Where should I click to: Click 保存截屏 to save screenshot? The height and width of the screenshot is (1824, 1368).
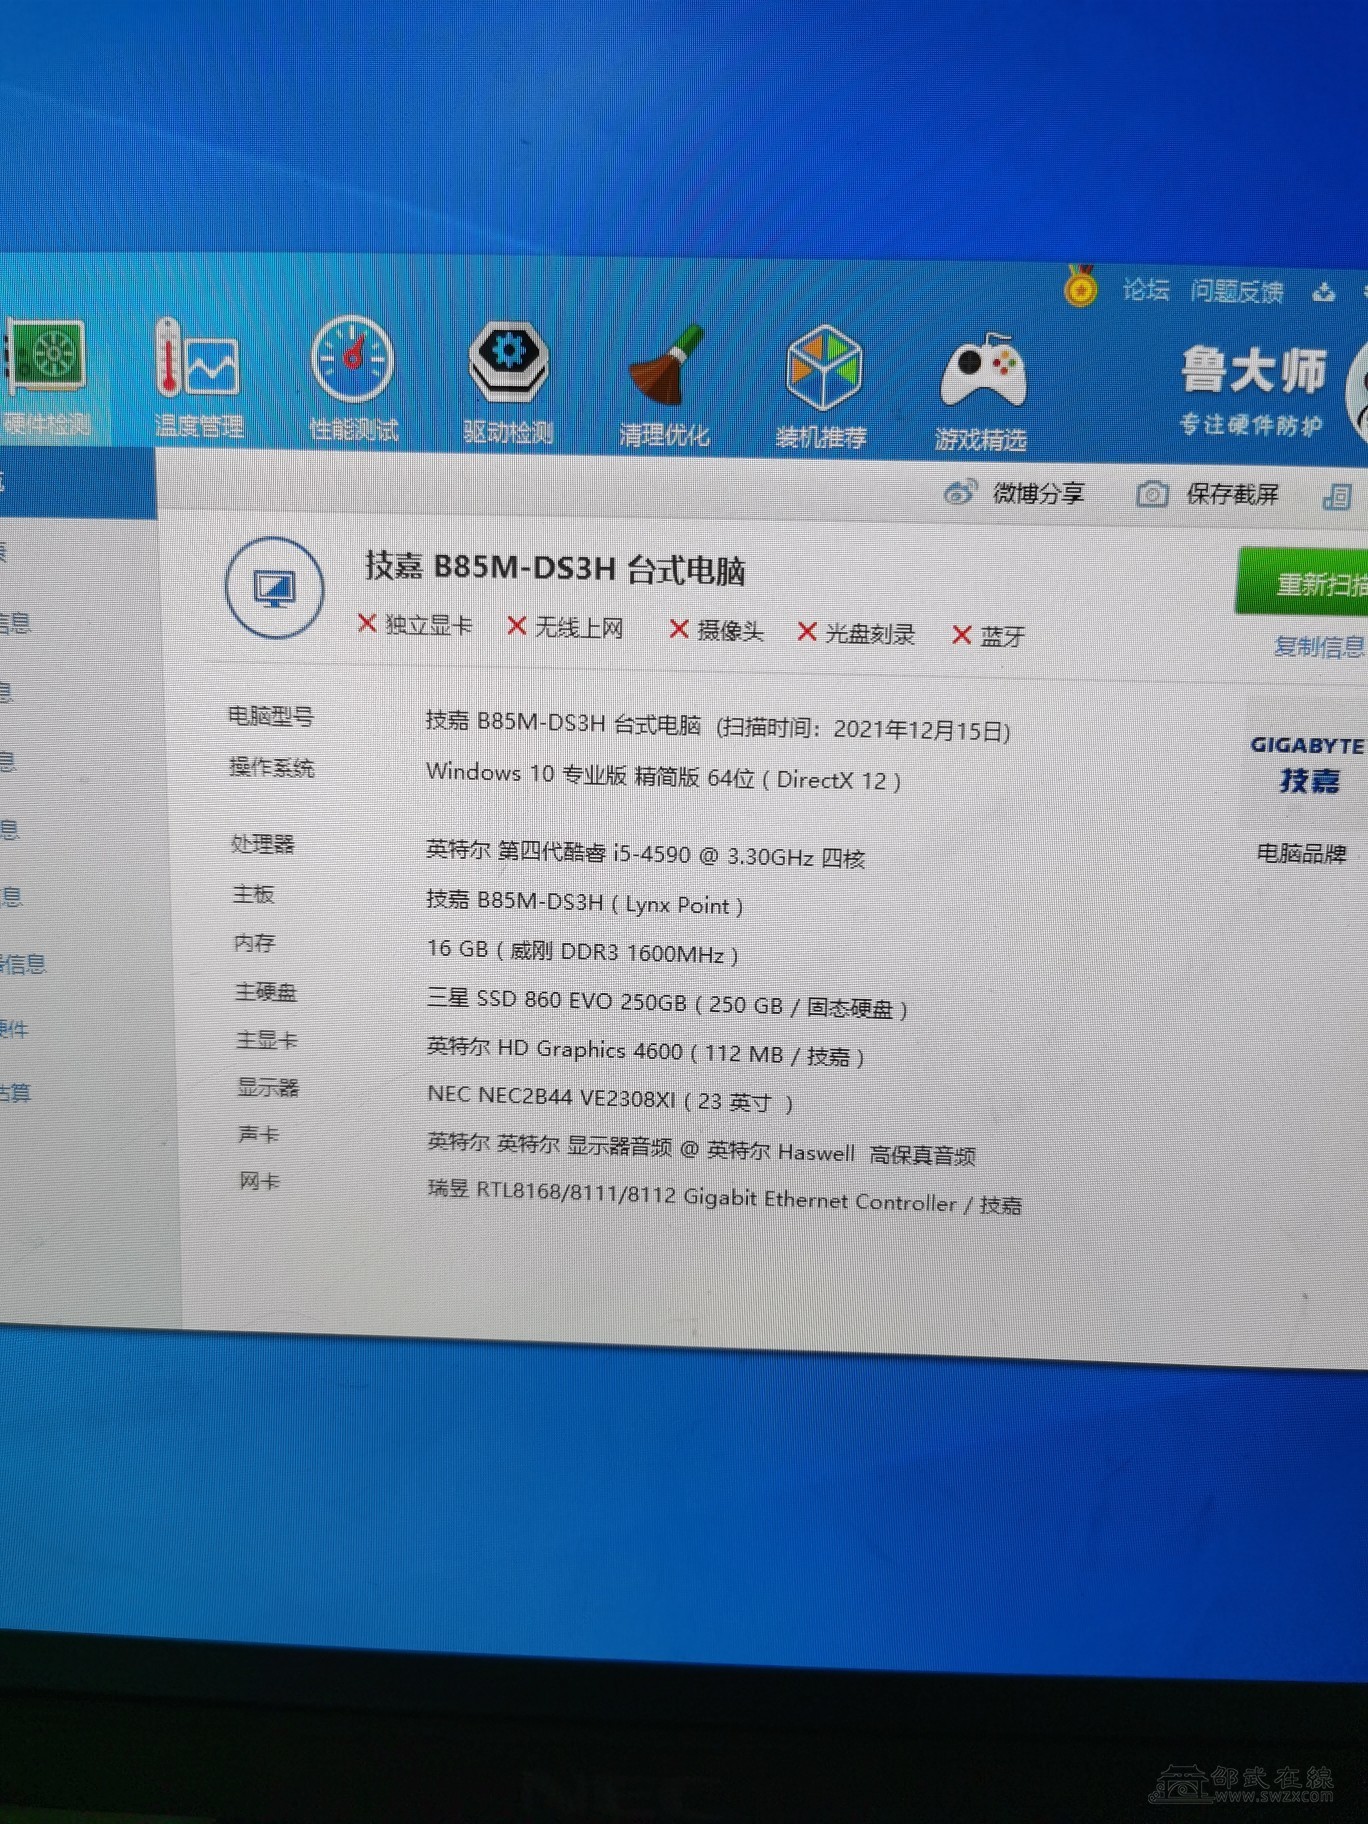1208,494
